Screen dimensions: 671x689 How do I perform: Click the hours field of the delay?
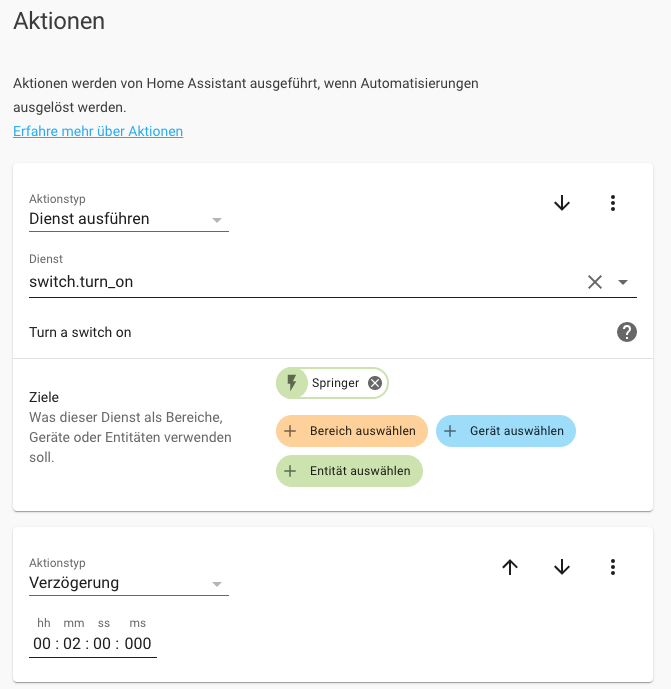coord(42,643)
